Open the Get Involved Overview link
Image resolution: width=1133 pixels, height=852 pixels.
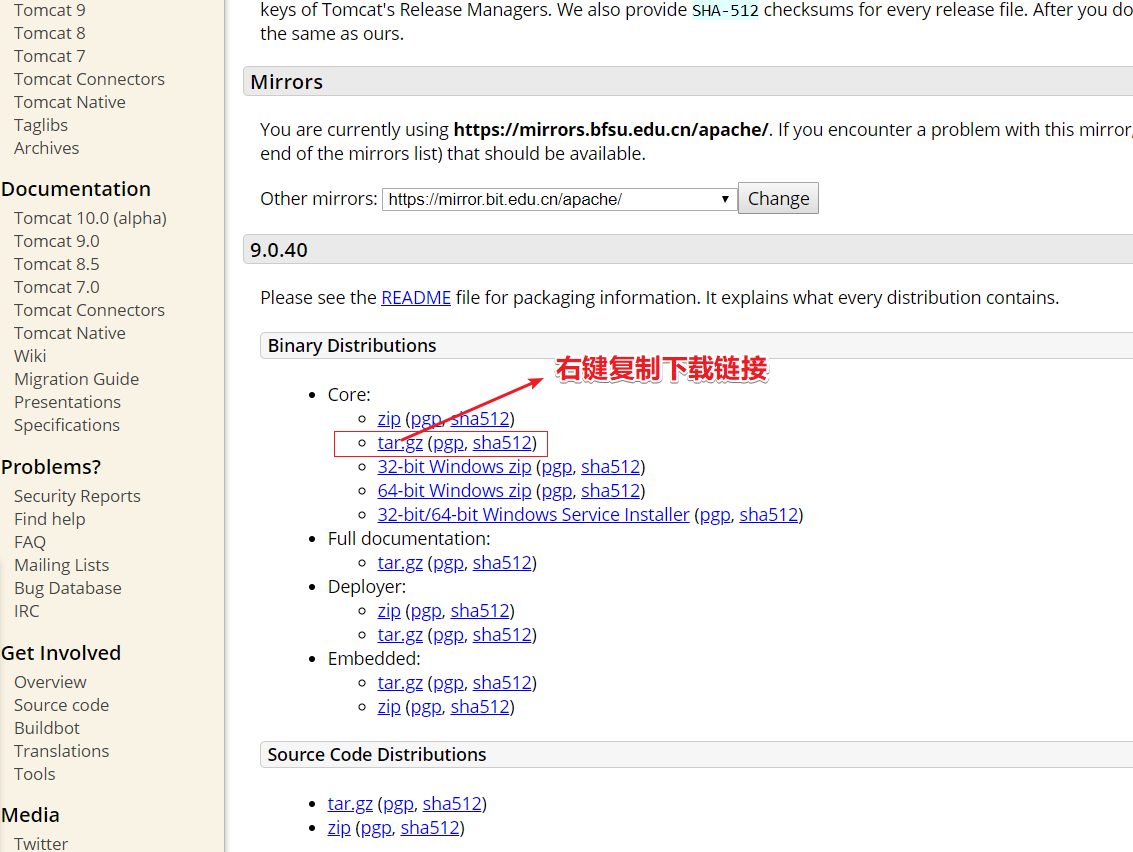click(x=50, y=682)
